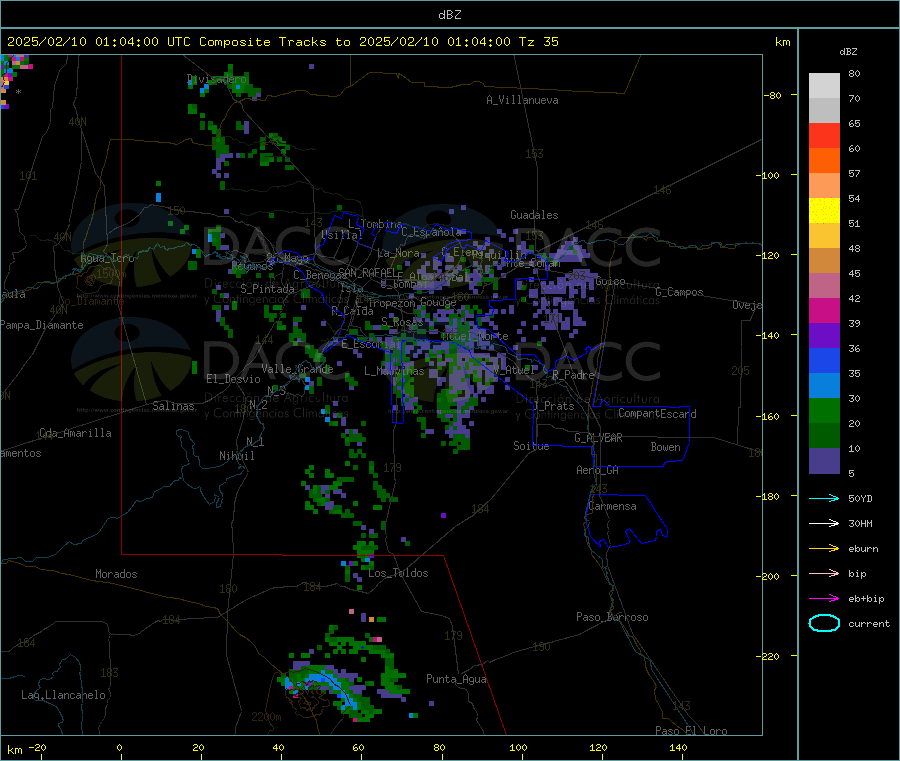900x761 pixels.
Task: Click the S_Rosas map label
Action: [x=402, y=321]
